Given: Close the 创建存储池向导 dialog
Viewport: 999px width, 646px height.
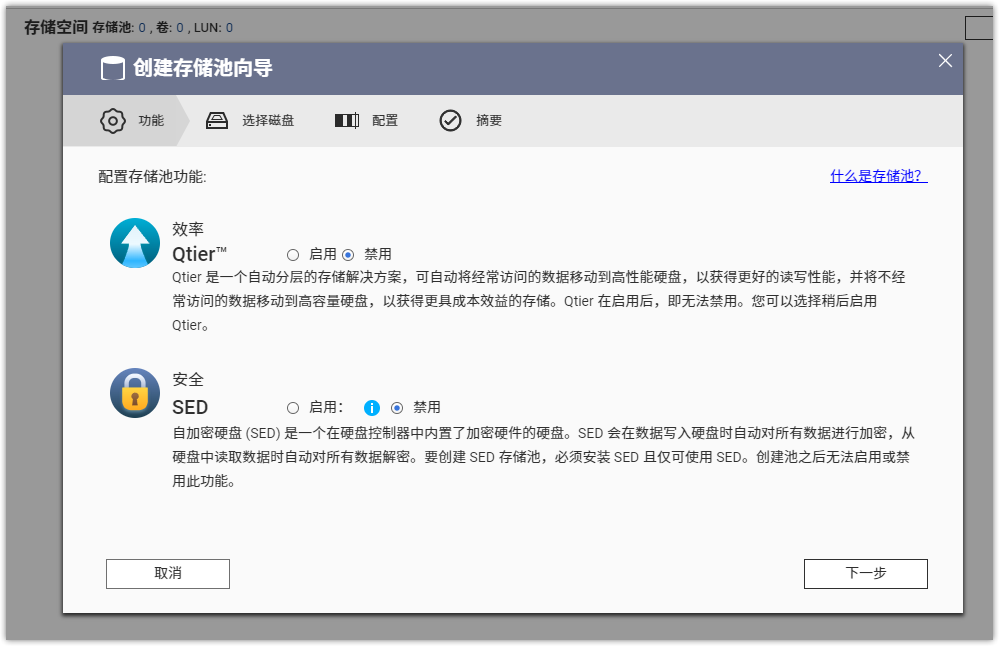Looking at the screenshot, I should click(x=945, y=61).
